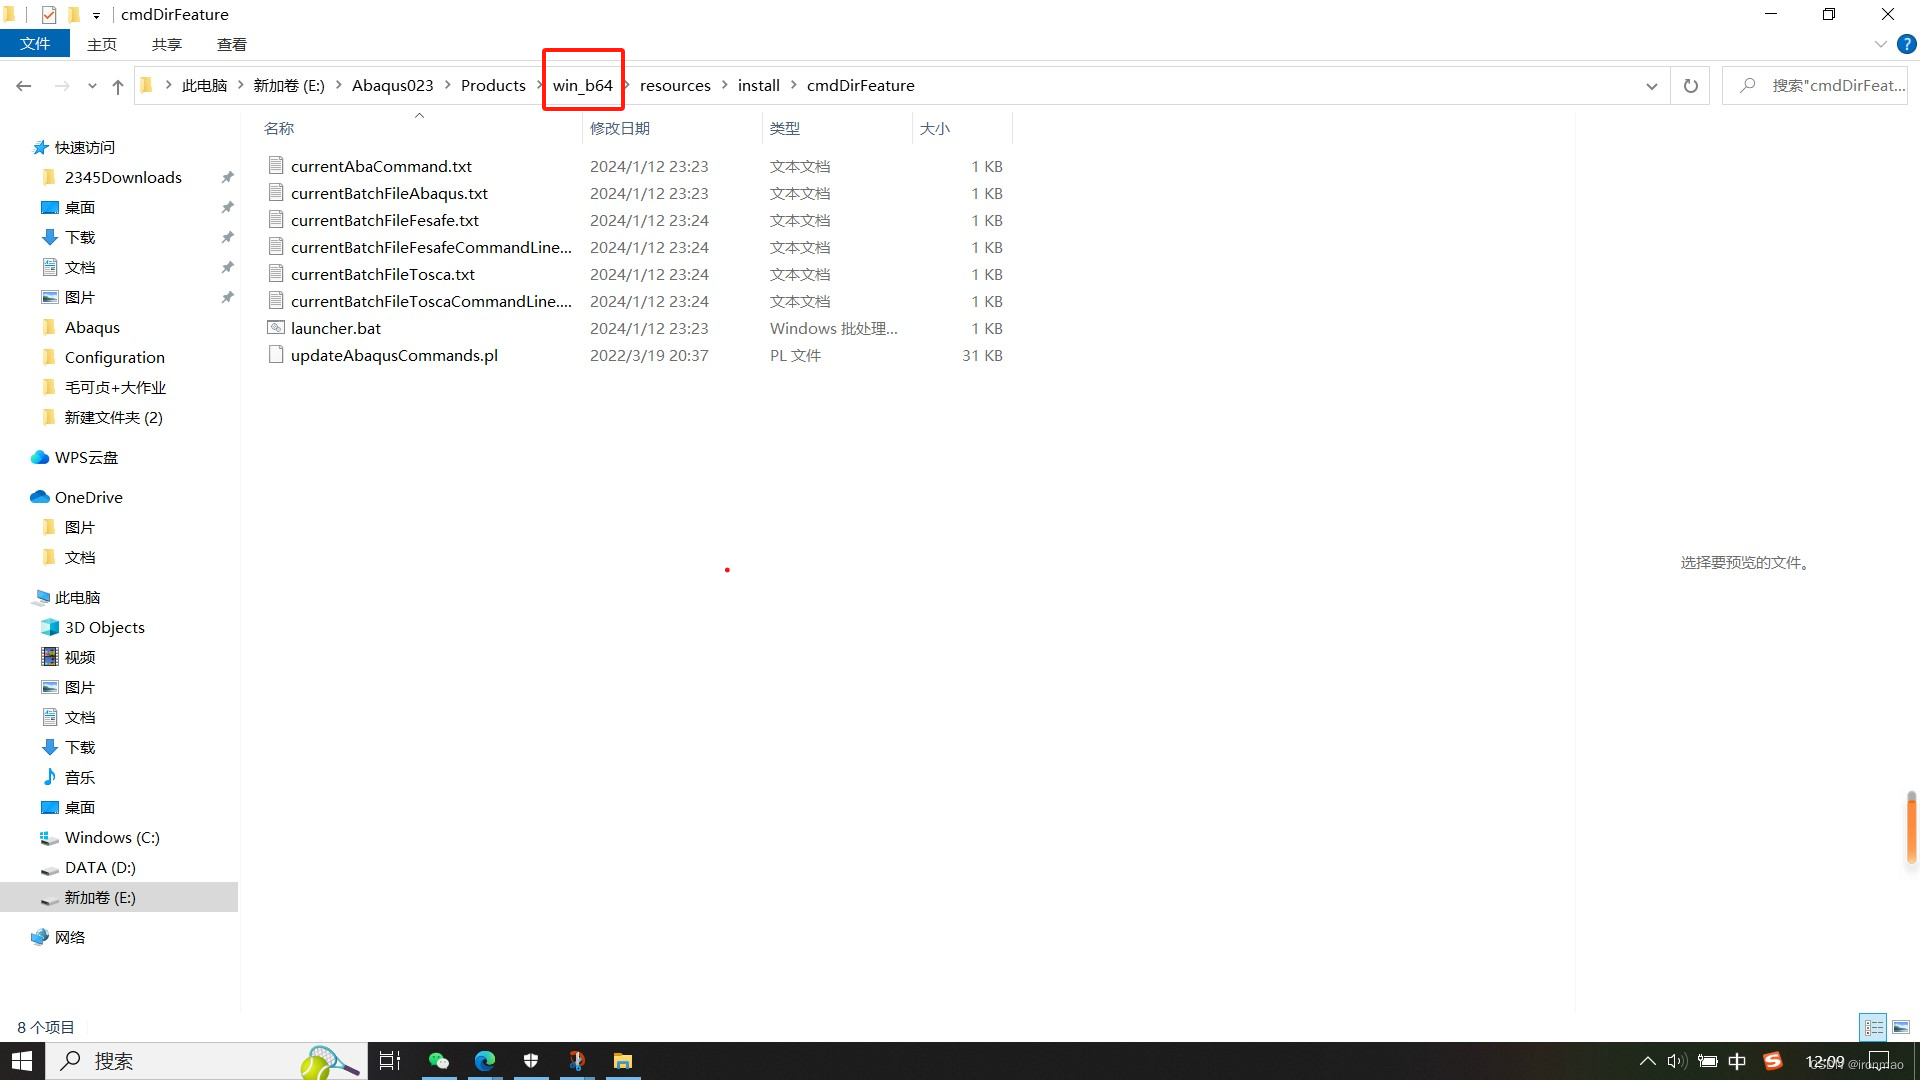Expand the ribbon with the chevron

(x=1880, y=44)
